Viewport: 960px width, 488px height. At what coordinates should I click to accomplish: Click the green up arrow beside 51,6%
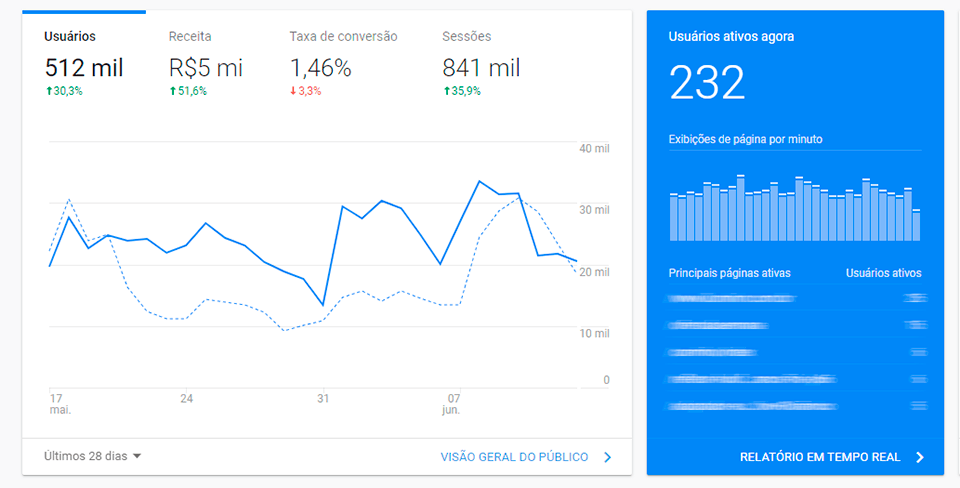[172, 91]
